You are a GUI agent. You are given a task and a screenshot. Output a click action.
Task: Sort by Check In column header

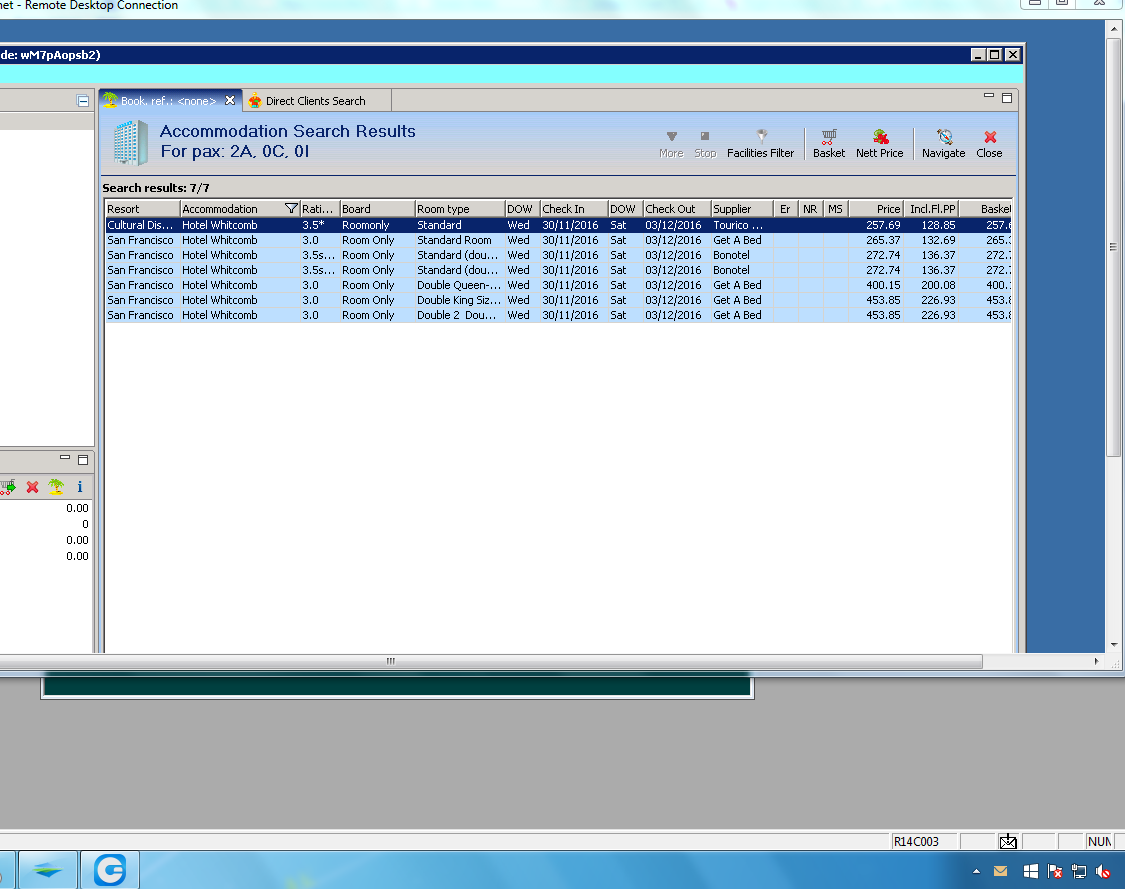point(573,209)
